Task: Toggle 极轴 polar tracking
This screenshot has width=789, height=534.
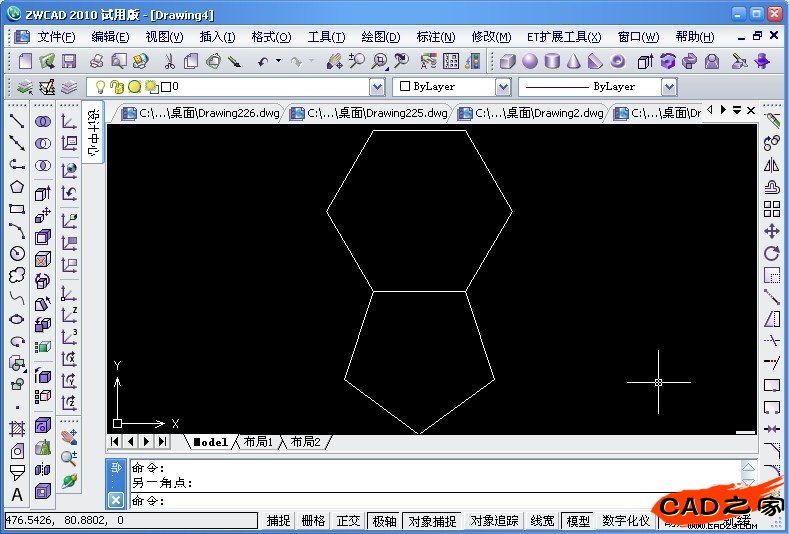Action: coord(384,520)
